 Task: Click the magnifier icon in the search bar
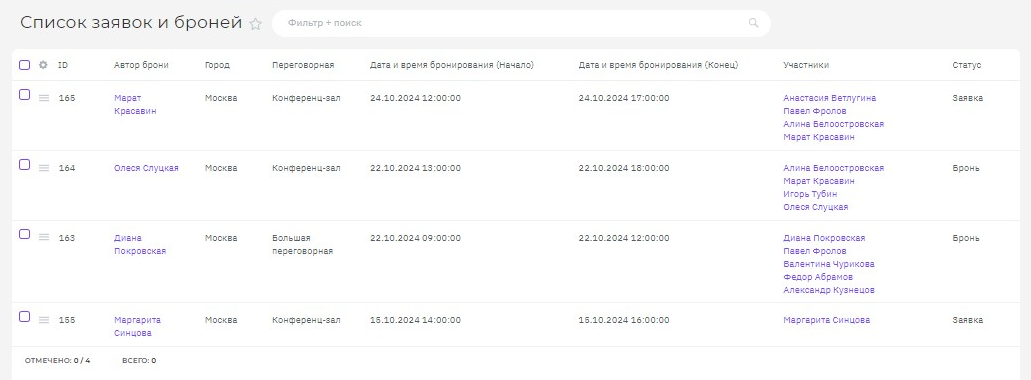(754, 23)
